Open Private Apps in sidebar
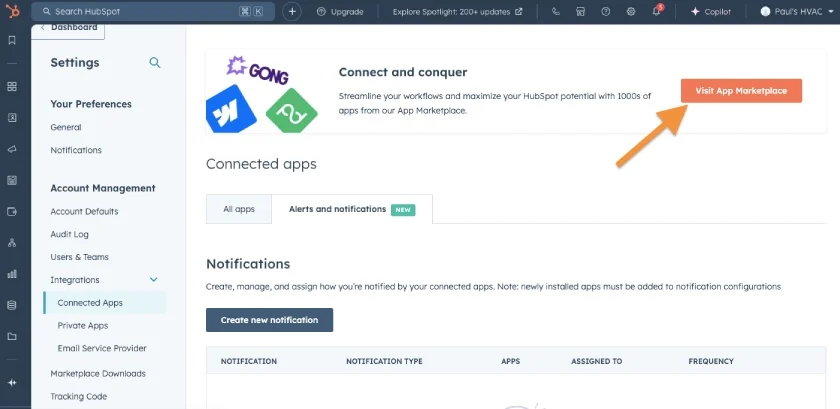This screenshot has height=409, width=840. pos(82,325)
